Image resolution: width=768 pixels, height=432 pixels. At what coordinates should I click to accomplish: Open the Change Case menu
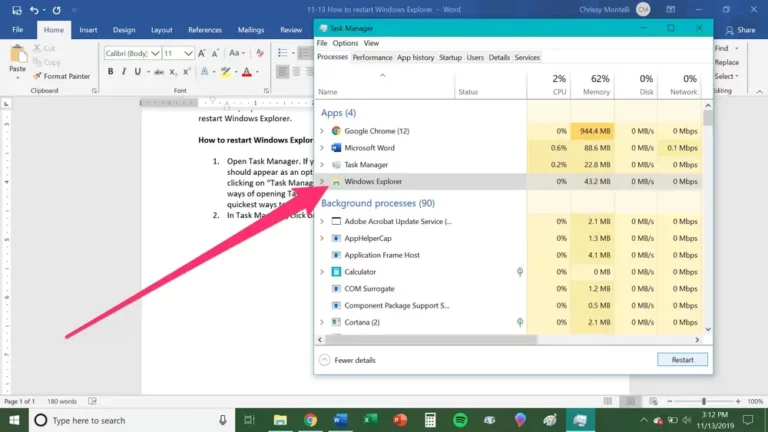237,53
